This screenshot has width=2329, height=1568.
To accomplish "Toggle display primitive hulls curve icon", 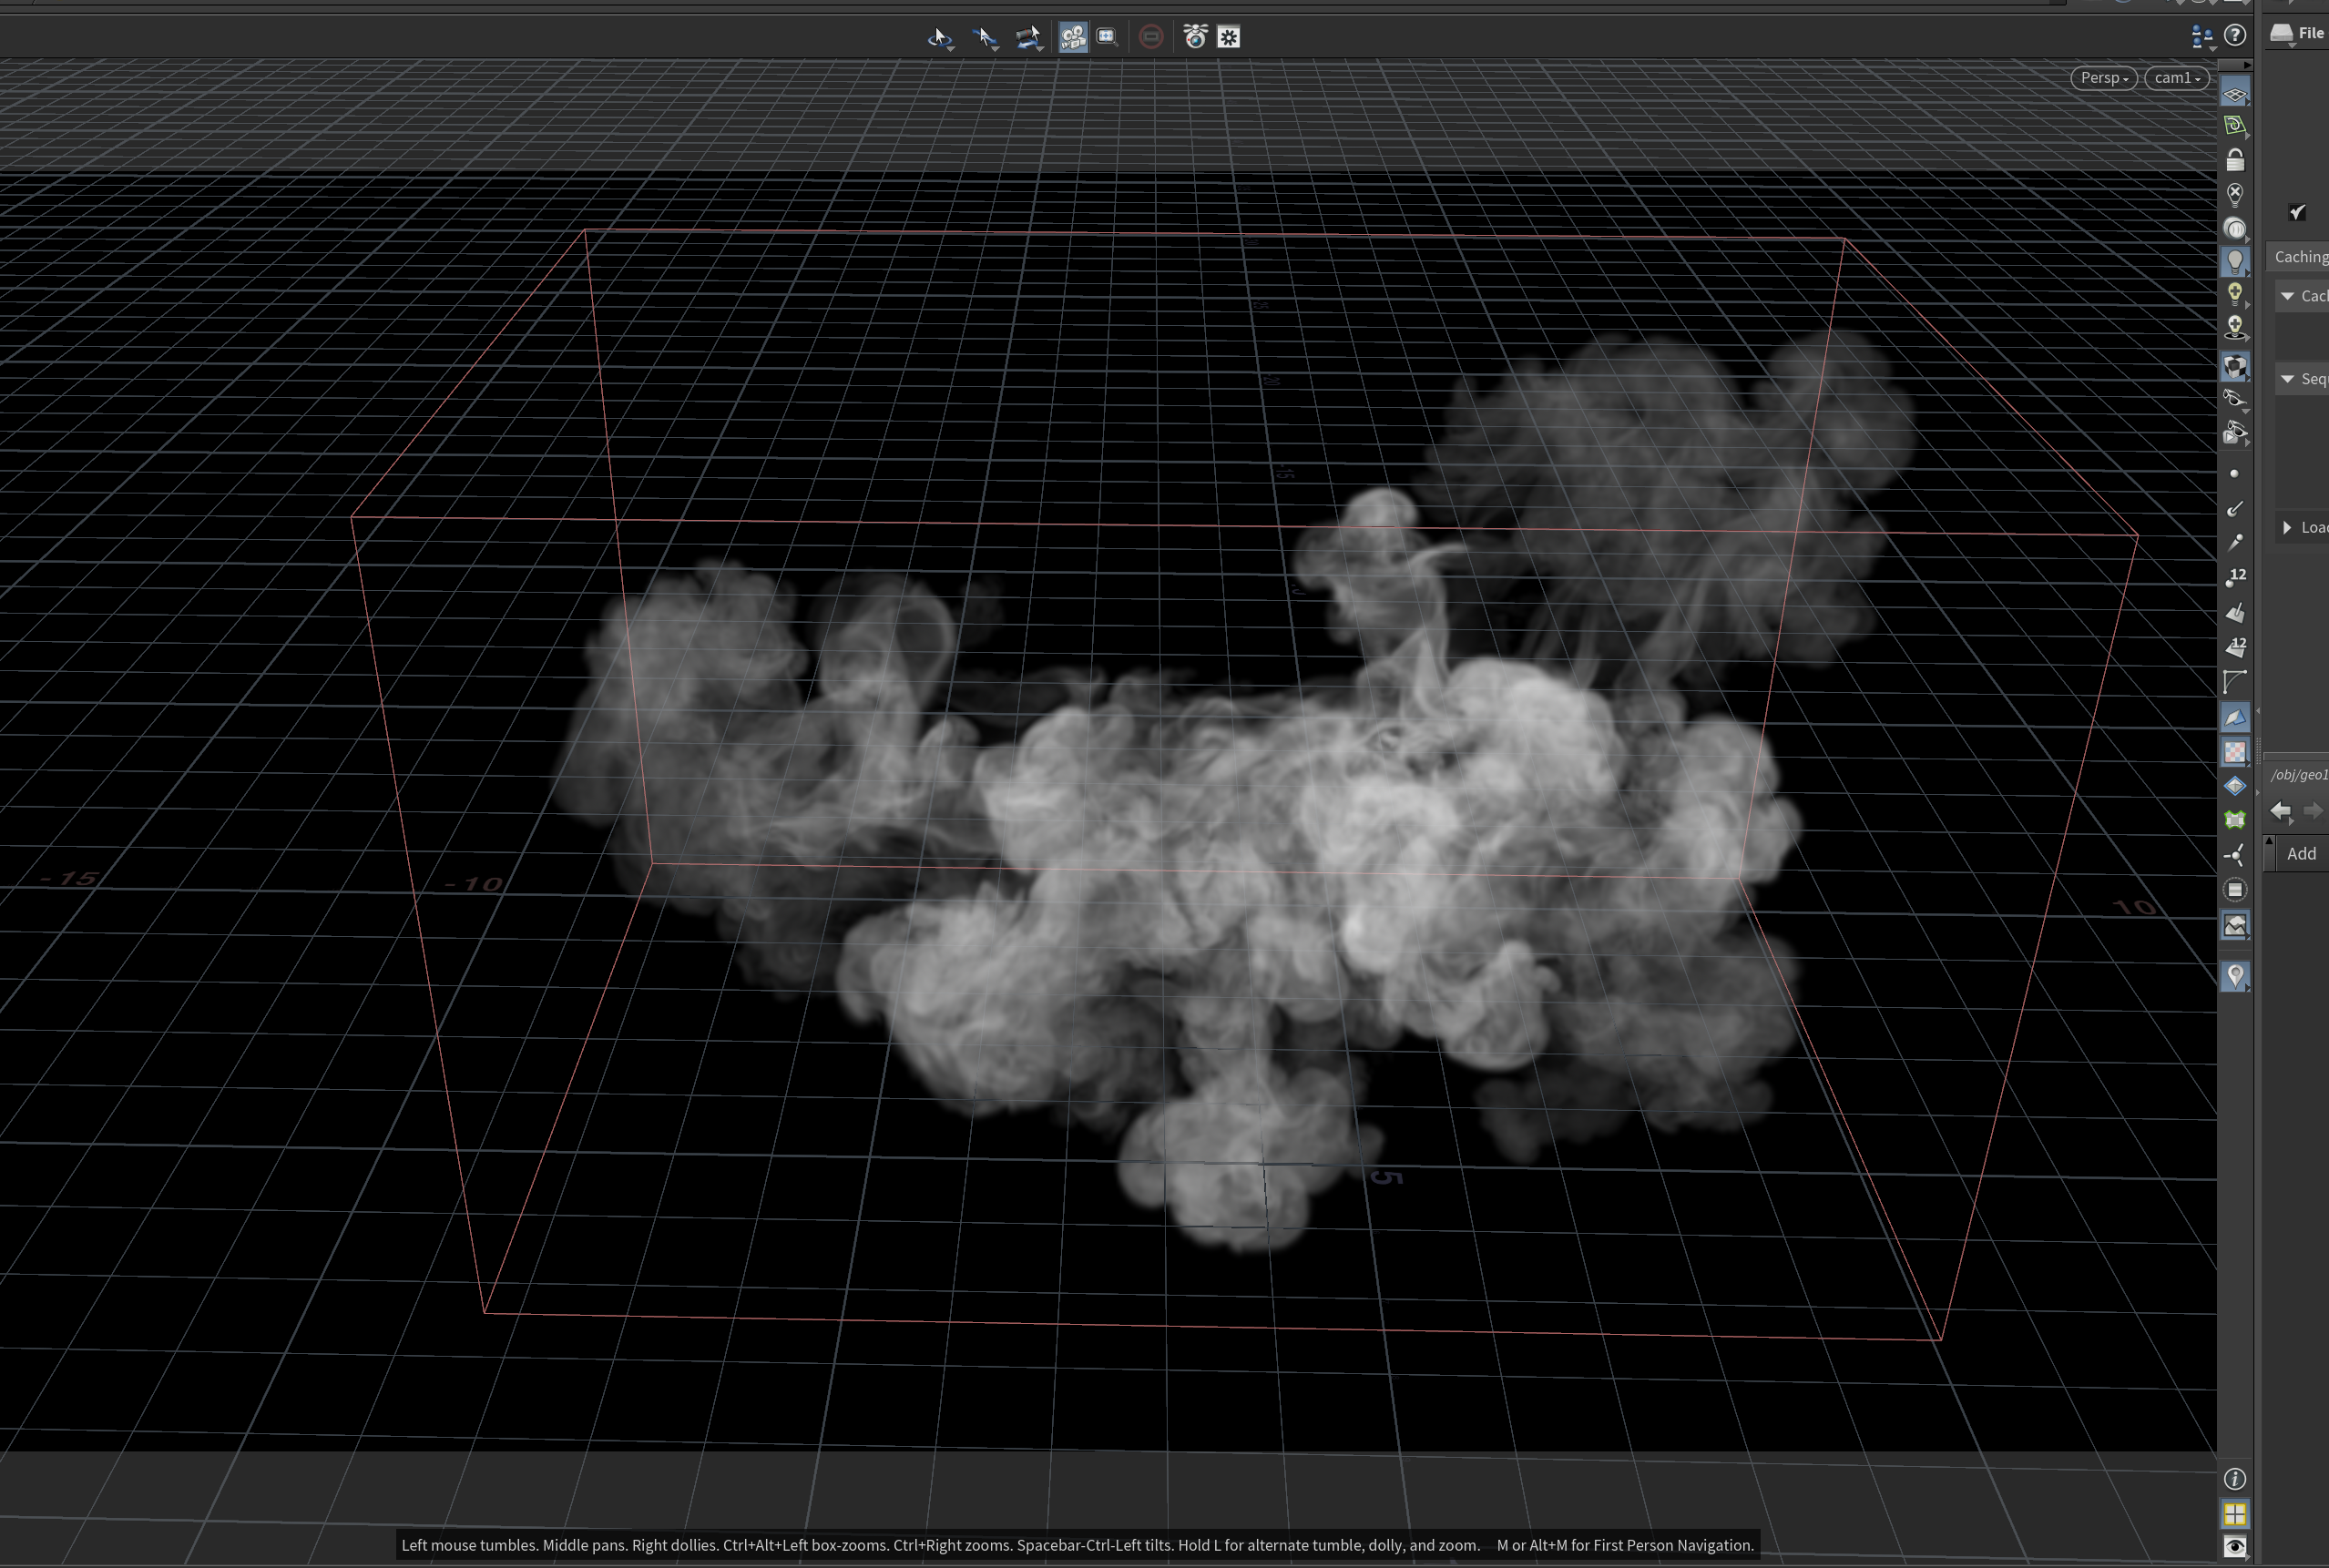I will coord(2235,682).
